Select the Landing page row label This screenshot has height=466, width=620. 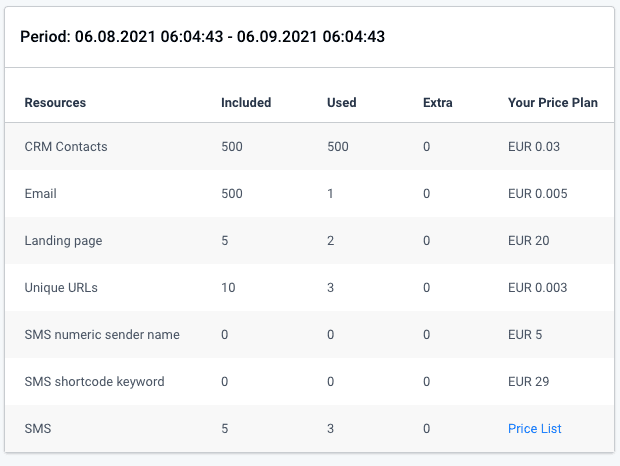(63, 241)
